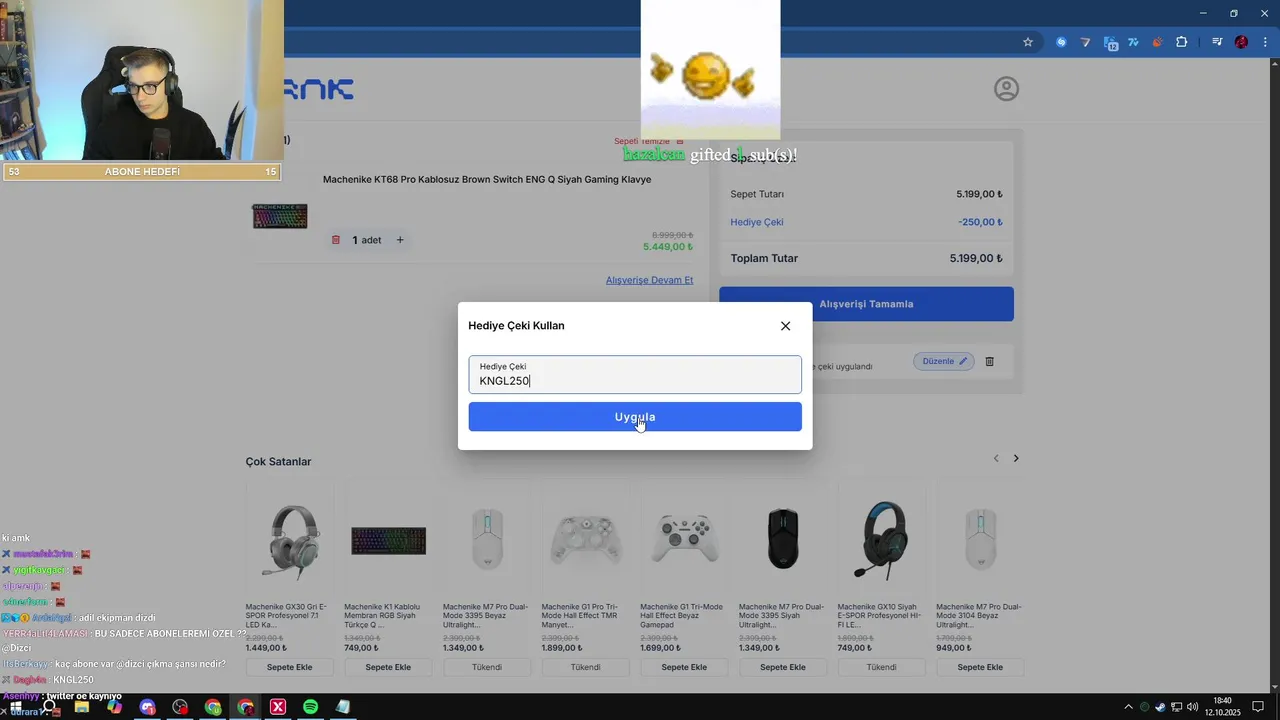Bookmark this page with the star icon

[x=1027, y=42]
